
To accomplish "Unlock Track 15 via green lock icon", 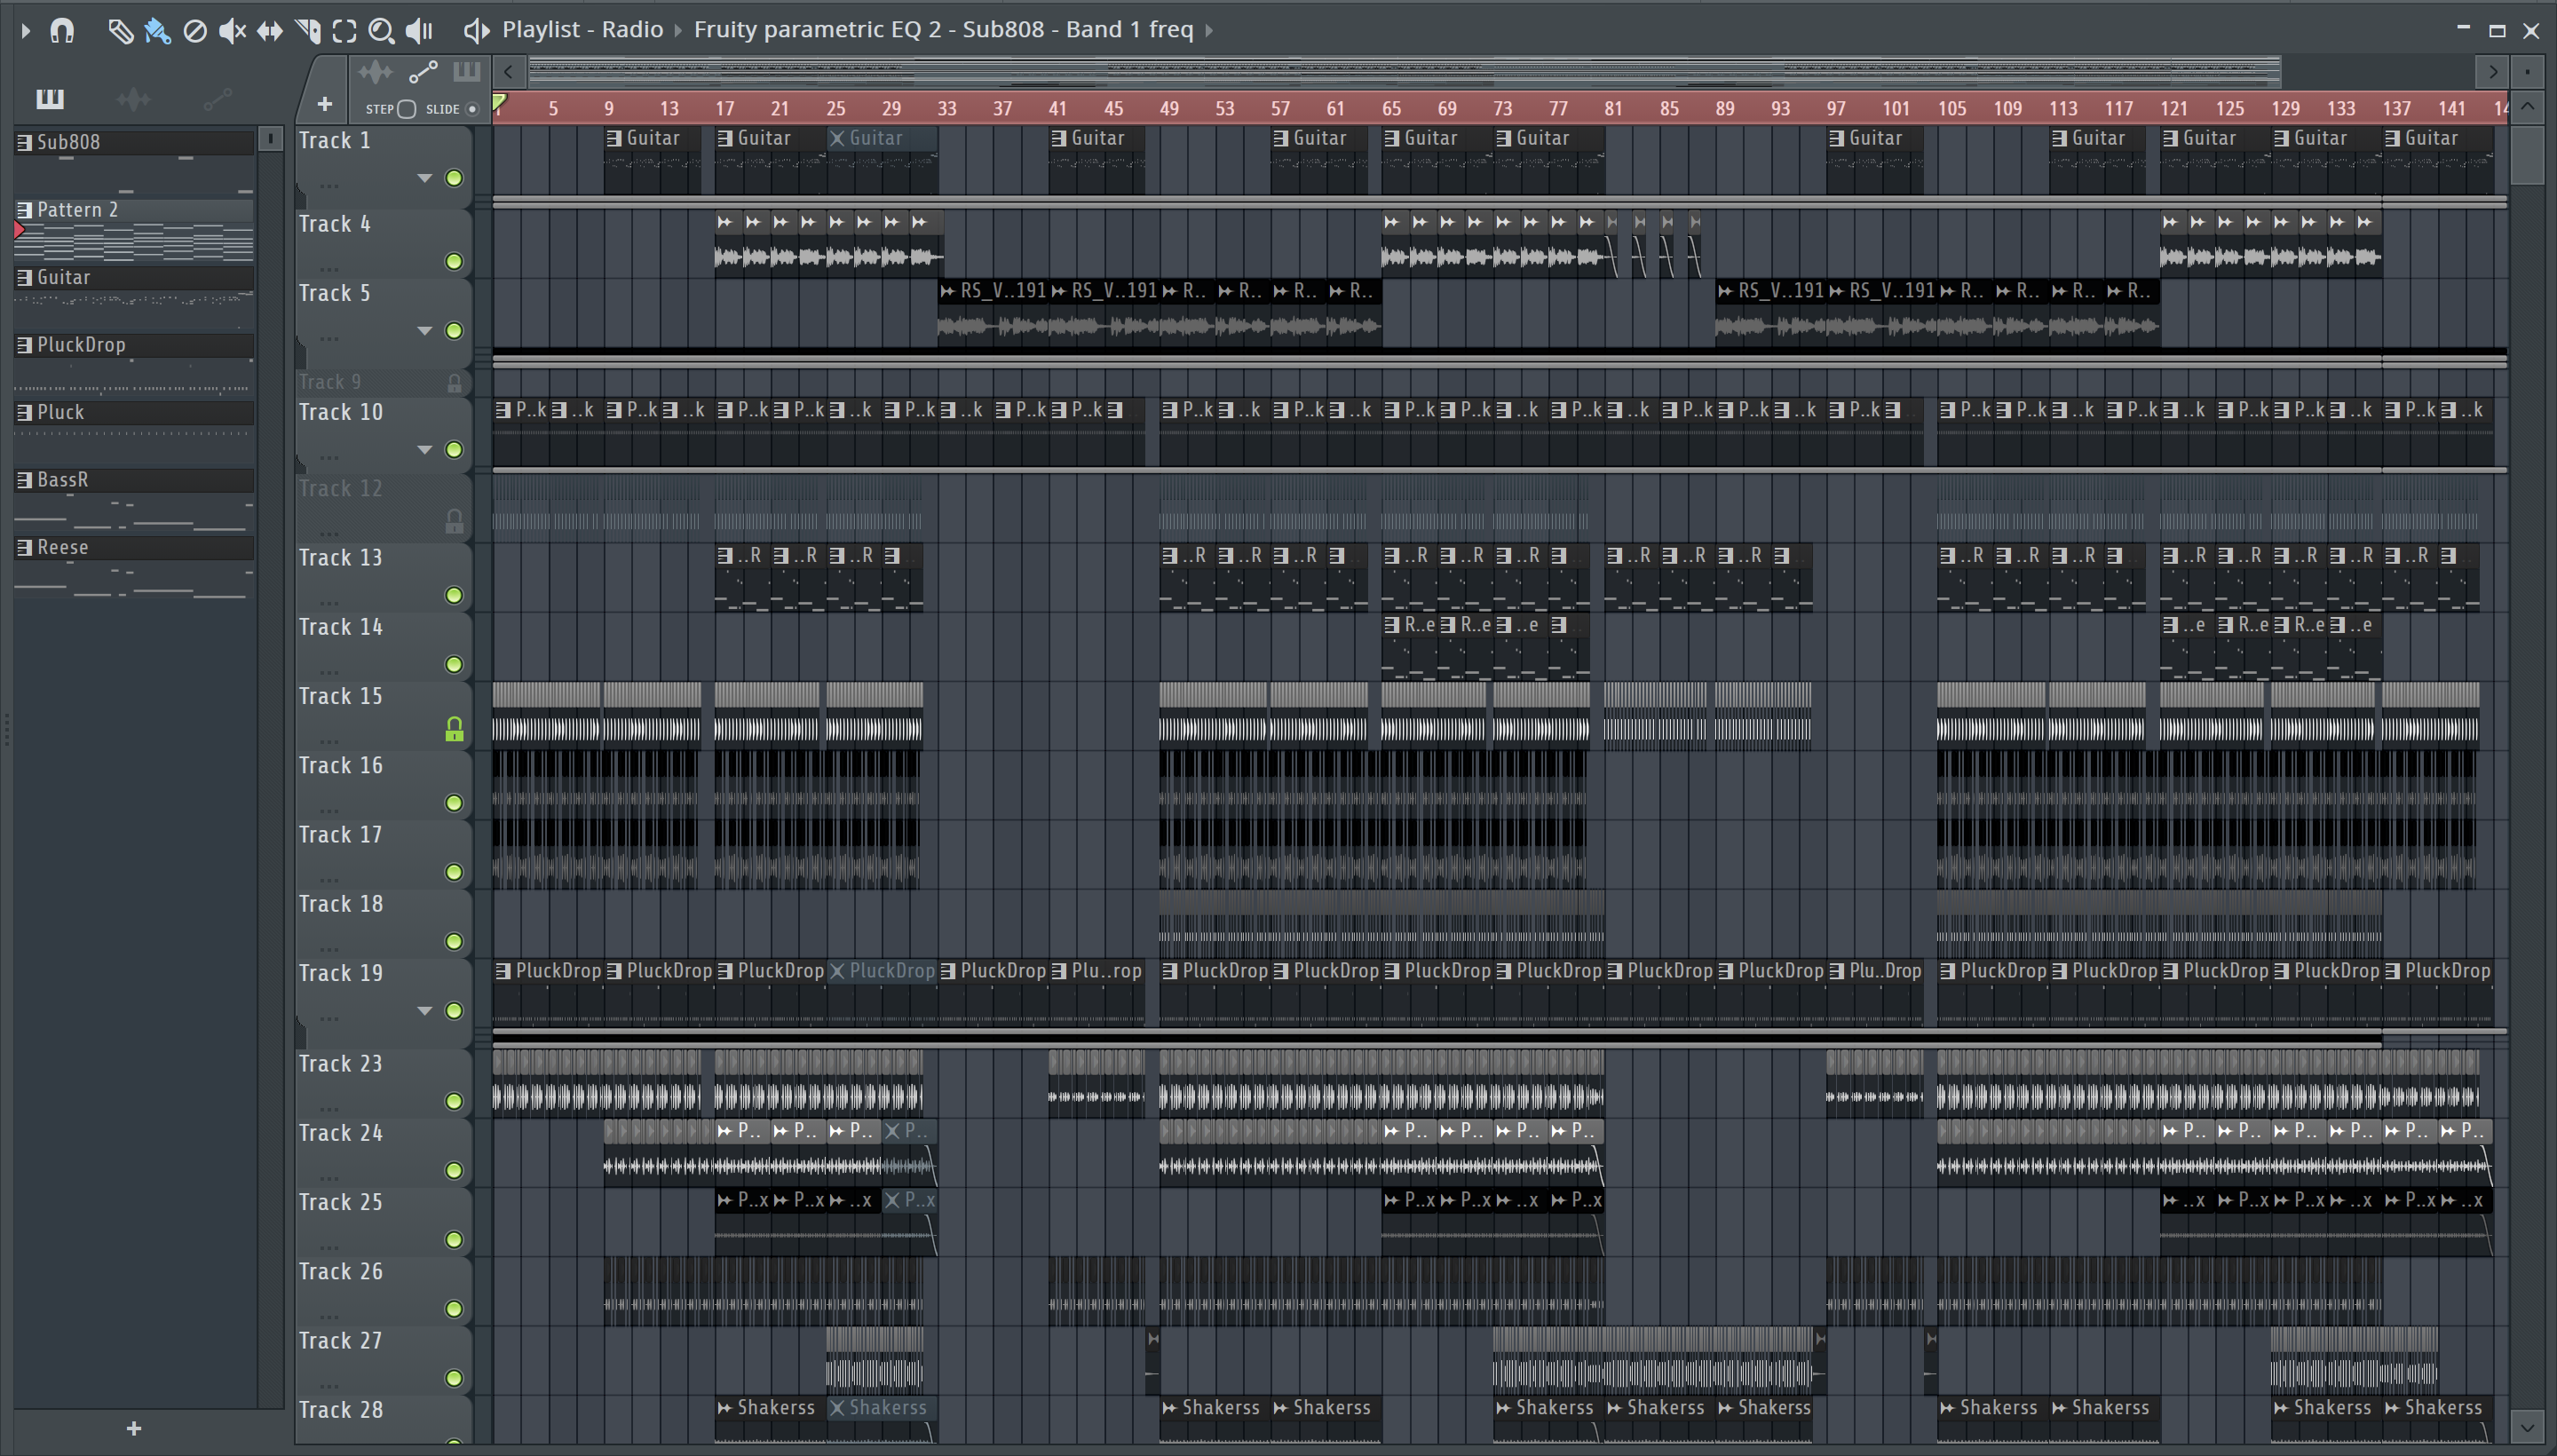I will click(x=454, y=730).
